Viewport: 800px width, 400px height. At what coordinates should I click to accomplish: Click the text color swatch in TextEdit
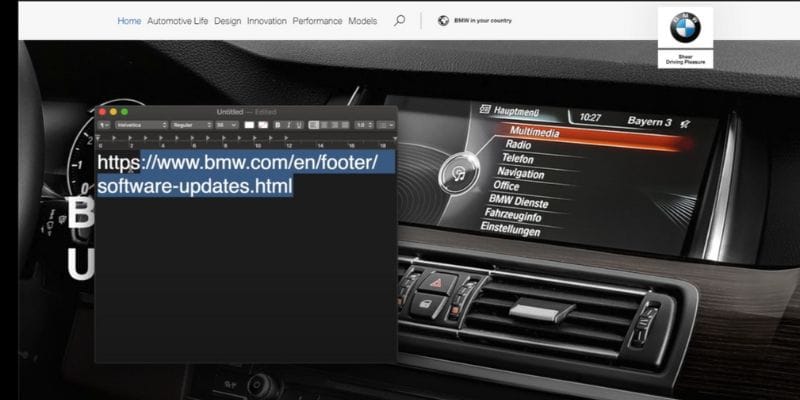click(x=249, y=125)
